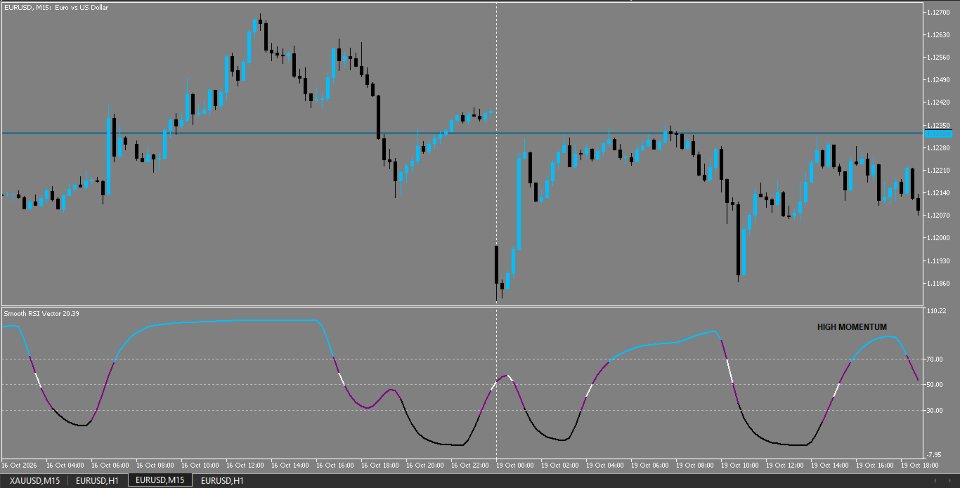
Task: Click the '16 Oct 04:00' time axis label
Action: click(64, 465)
